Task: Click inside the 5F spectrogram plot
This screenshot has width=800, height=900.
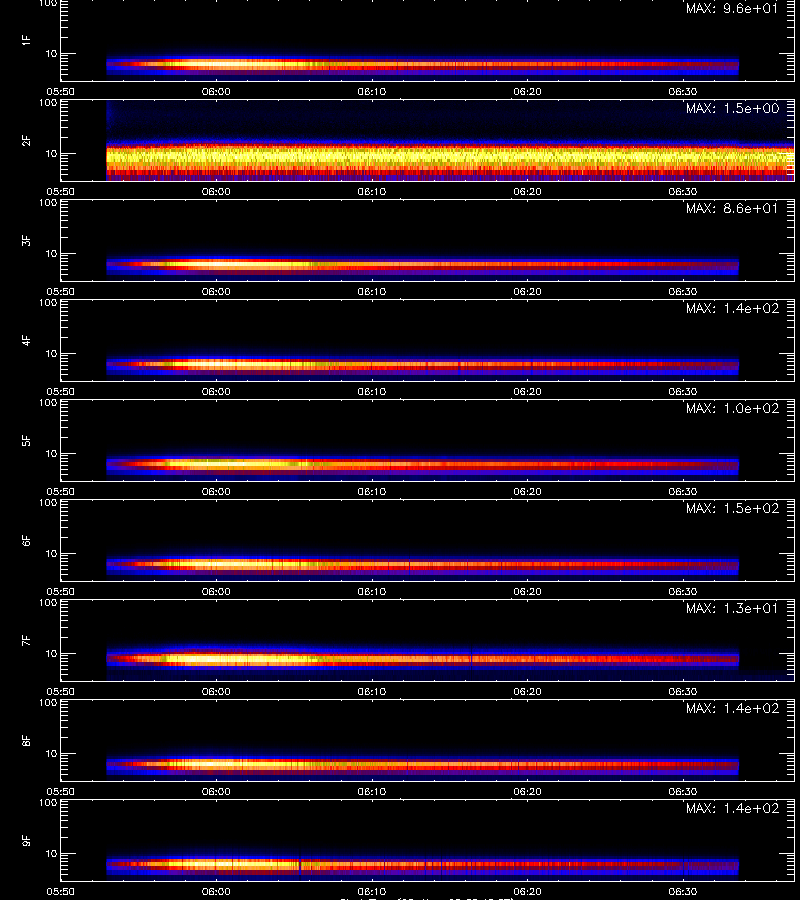Action: [427, 440]
